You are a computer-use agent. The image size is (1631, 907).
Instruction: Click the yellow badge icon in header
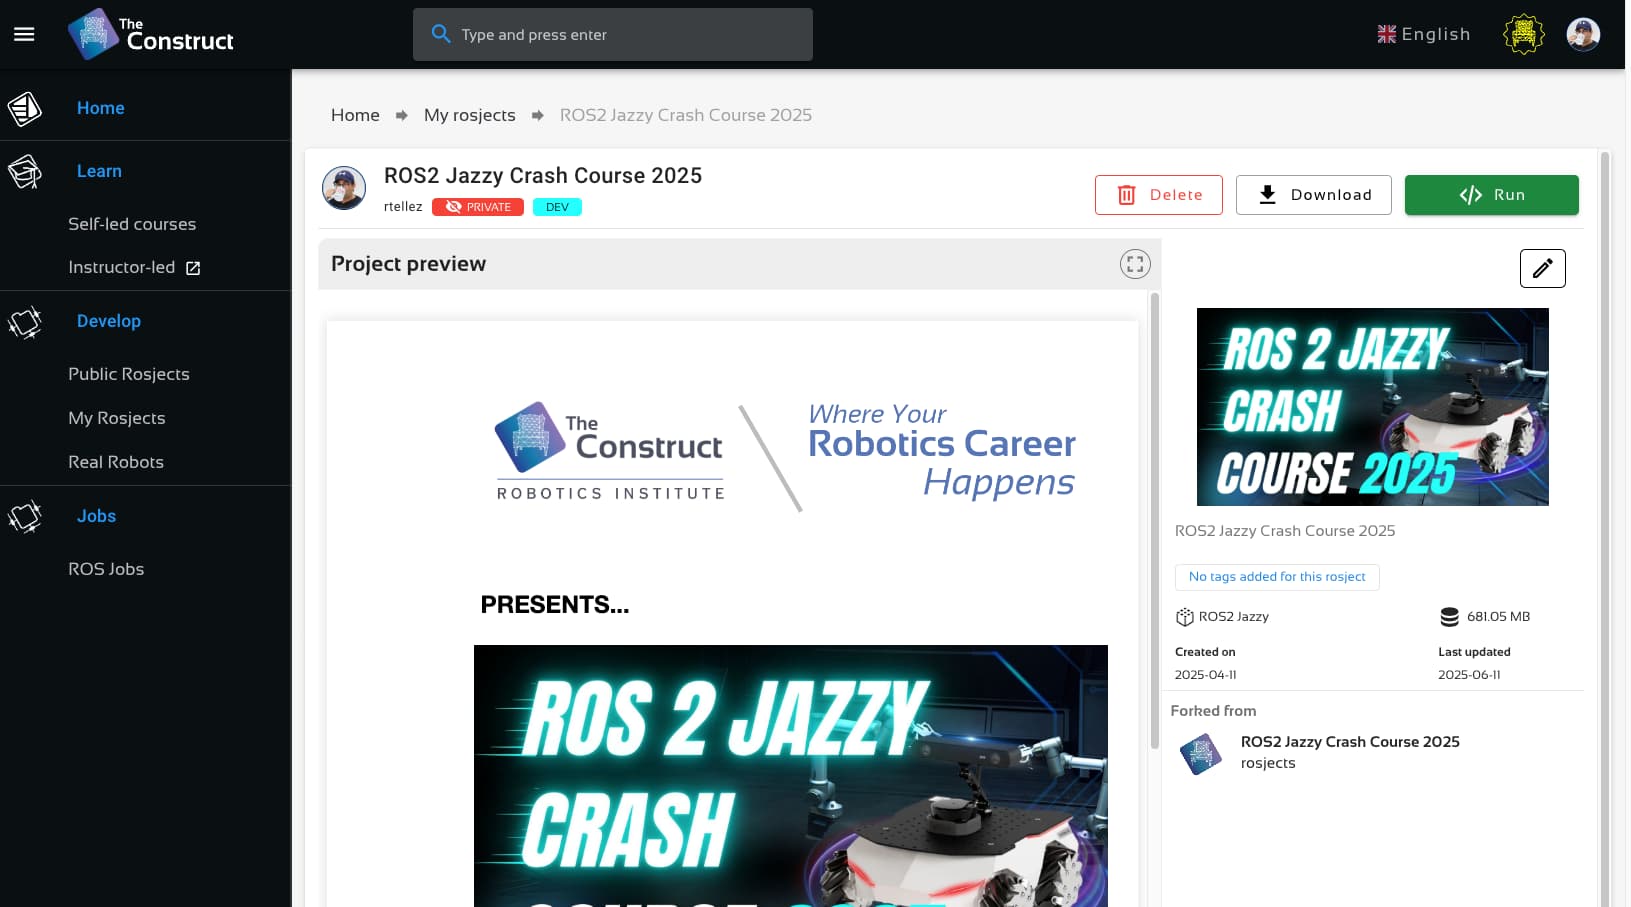(1524, 34)
